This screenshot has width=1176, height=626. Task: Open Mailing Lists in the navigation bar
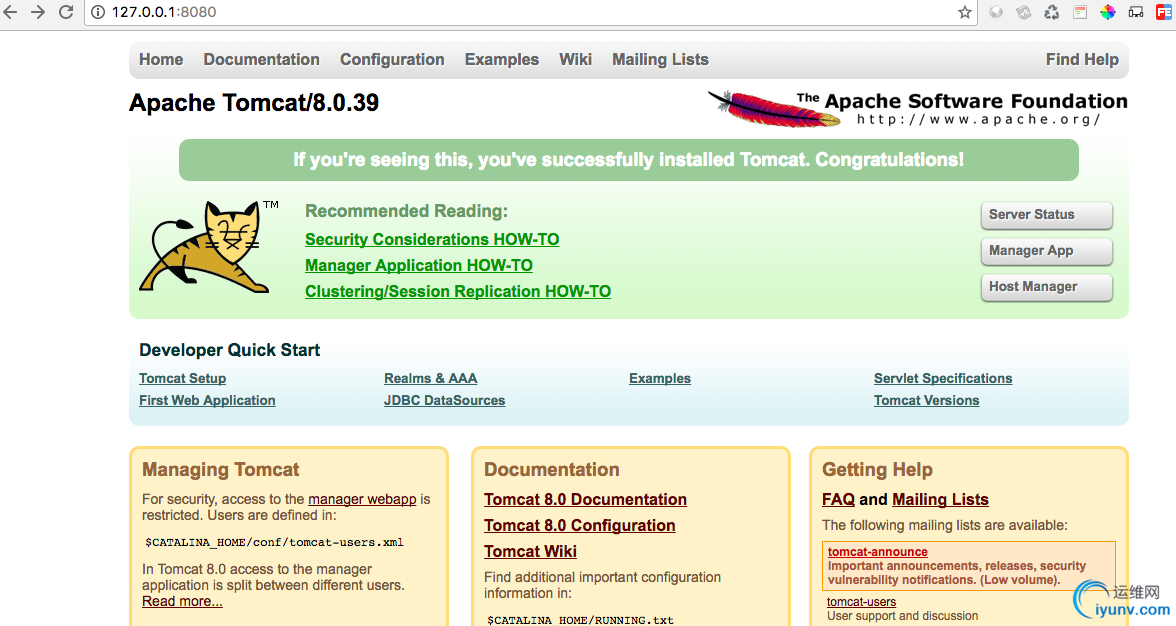pos(660,60)
